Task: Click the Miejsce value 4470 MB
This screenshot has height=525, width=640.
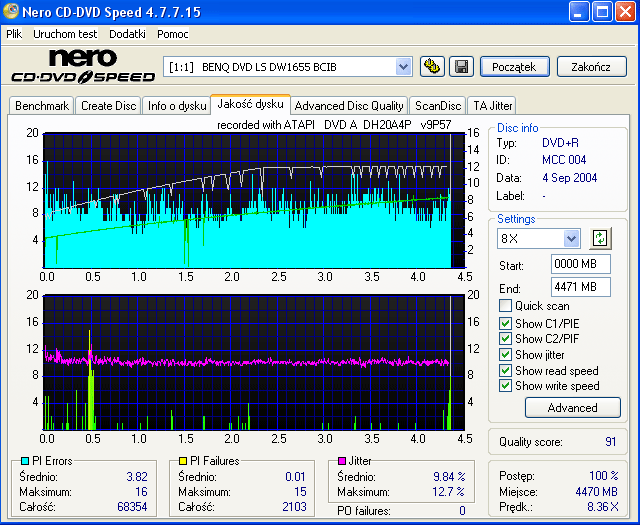Action: tap(596, 492)
